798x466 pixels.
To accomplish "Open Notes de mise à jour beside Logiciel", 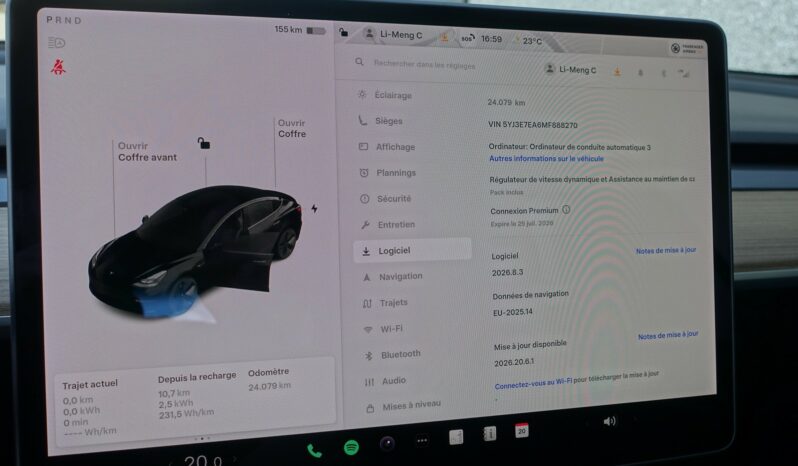I will [x=666, y=250].
